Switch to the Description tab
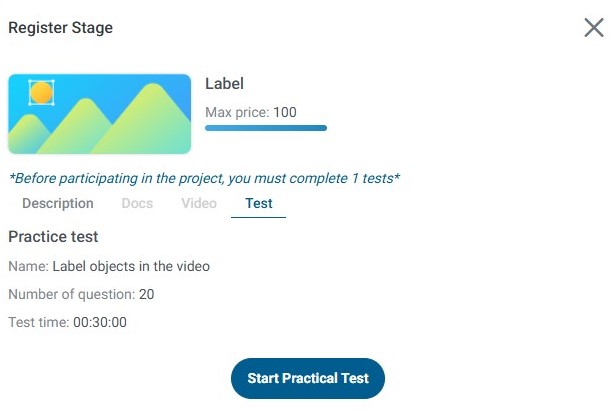 click(58, 203)
